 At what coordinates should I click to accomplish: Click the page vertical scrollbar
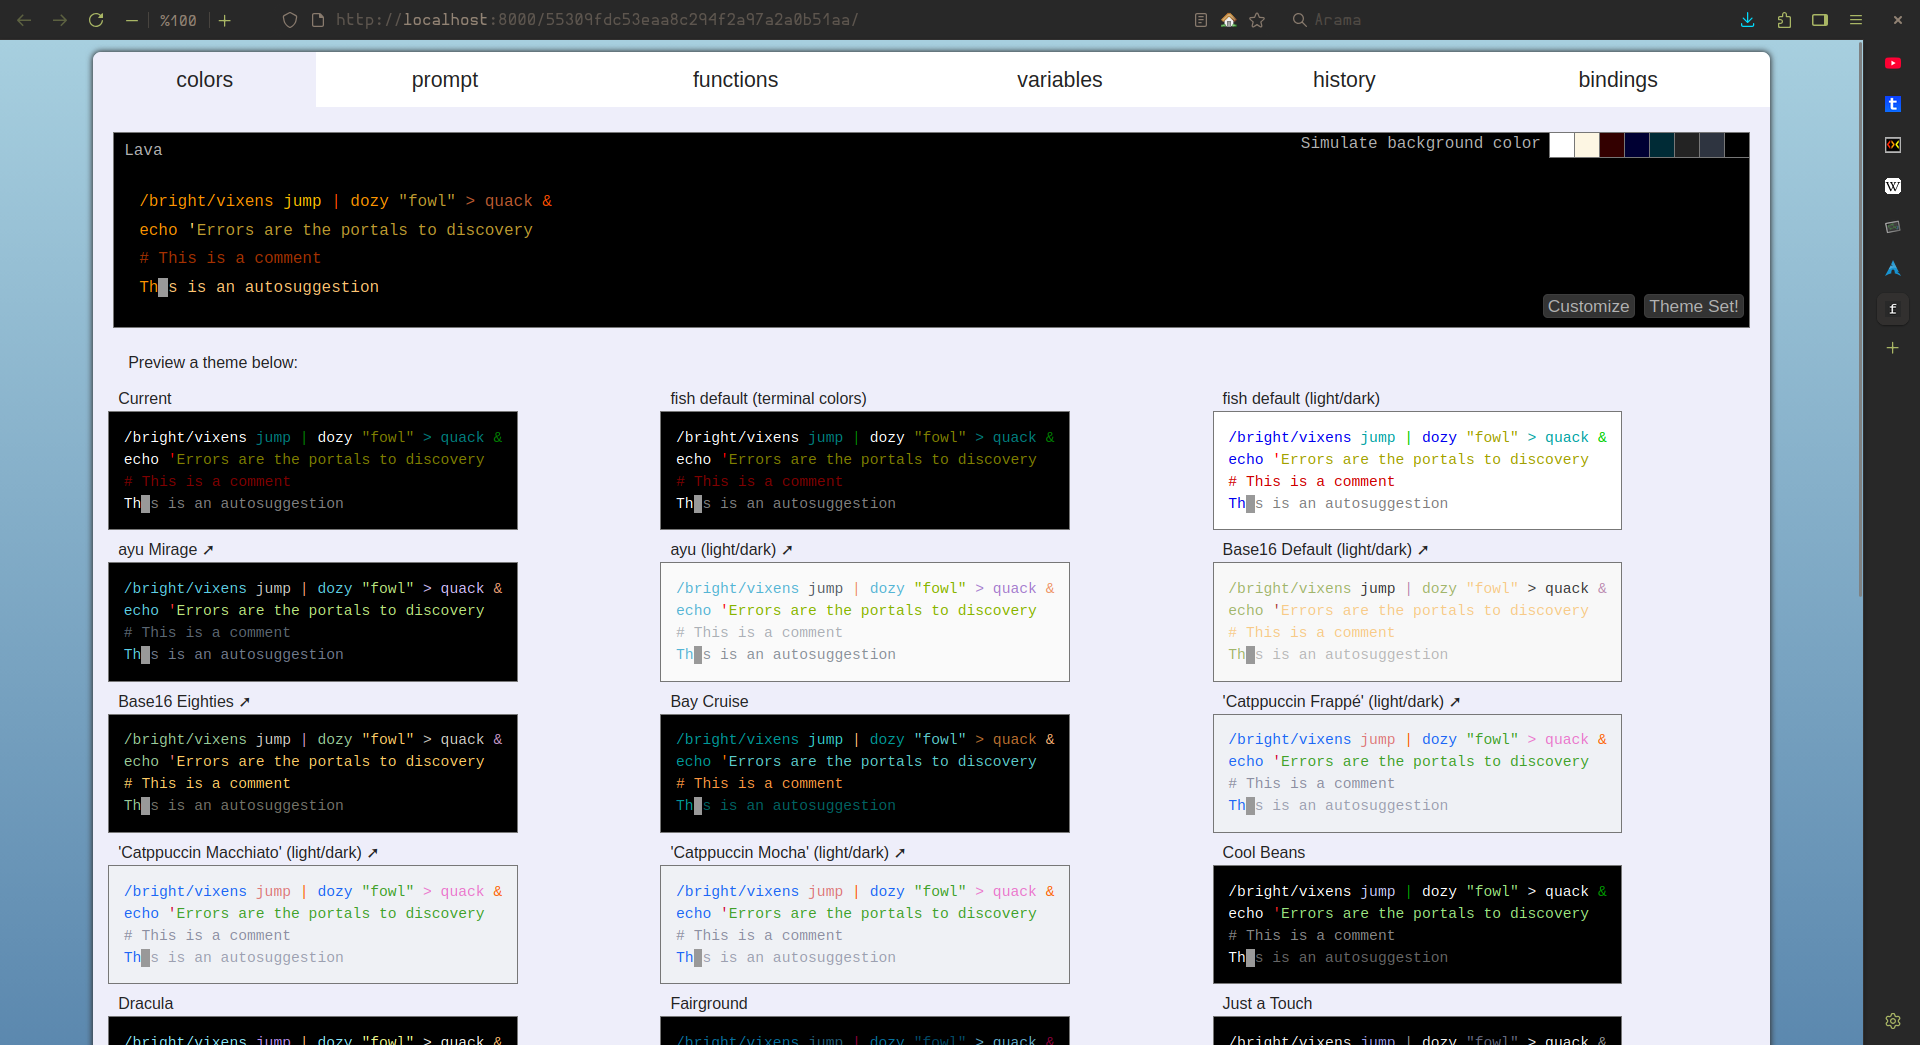click(x=1860, y=320)
